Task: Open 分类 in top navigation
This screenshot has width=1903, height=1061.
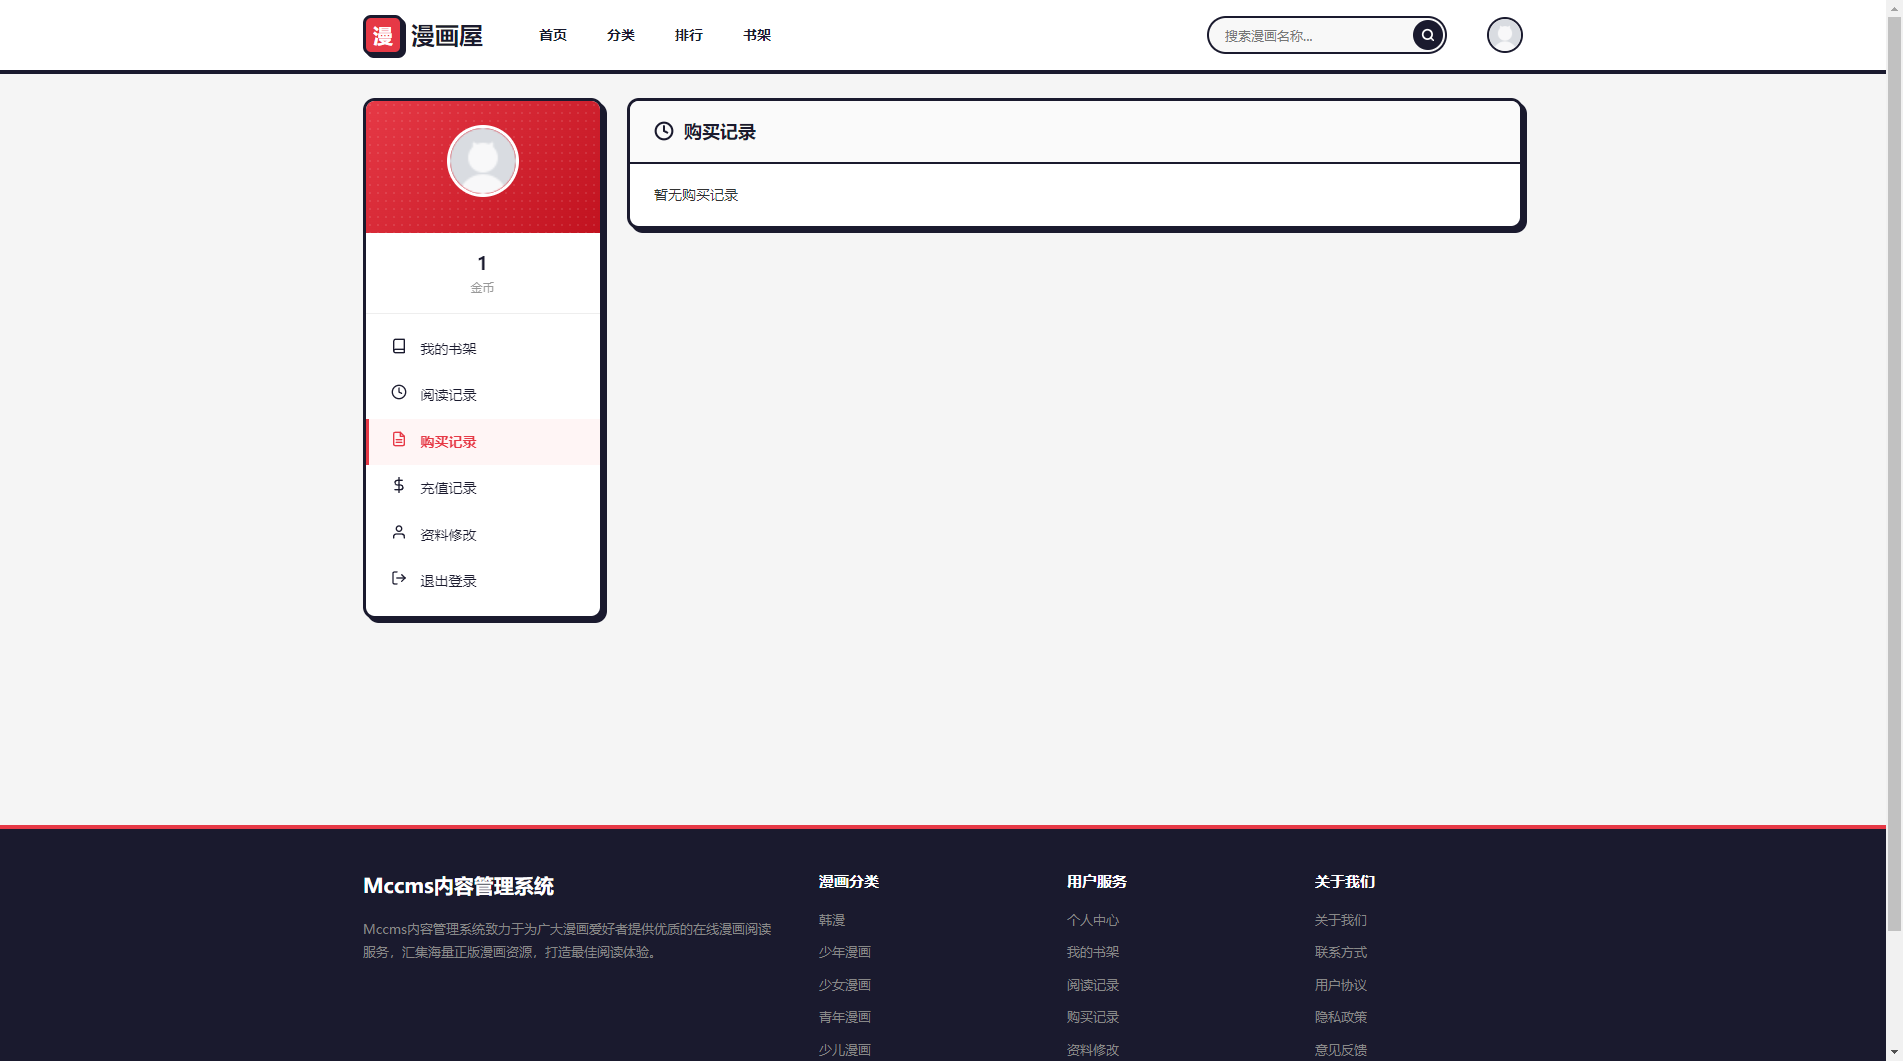Action: (621, 35)
